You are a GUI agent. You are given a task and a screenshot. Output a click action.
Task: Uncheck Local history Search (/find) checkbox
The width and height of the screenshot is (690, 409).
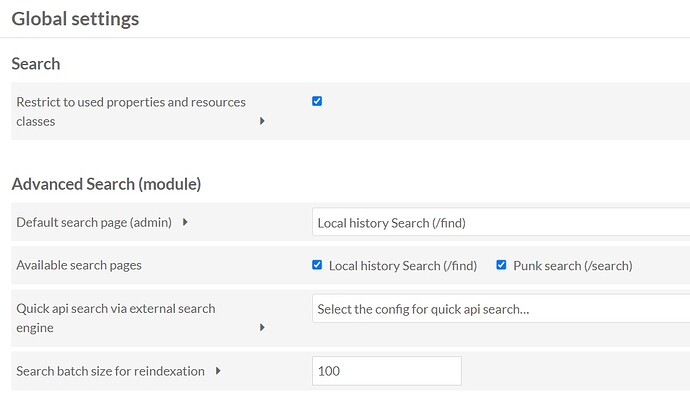(317, 265)
